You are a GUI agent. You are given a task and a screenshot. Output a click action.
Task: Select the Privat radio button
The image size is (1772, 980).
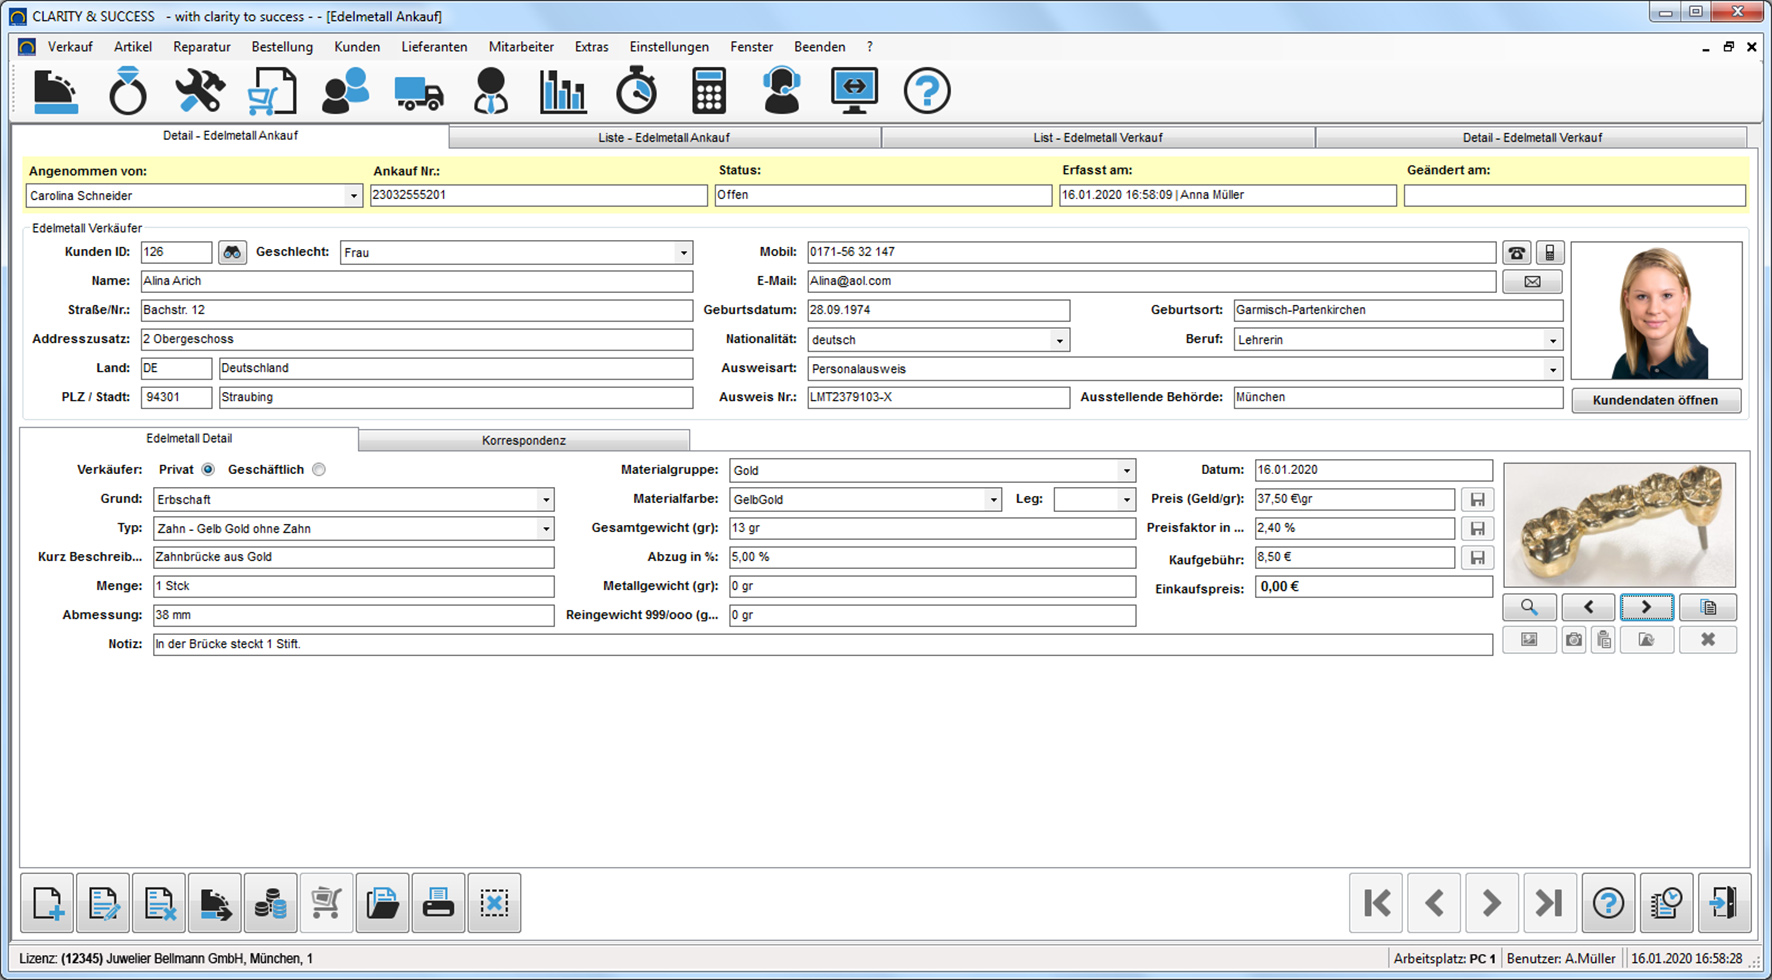[208, 470]
